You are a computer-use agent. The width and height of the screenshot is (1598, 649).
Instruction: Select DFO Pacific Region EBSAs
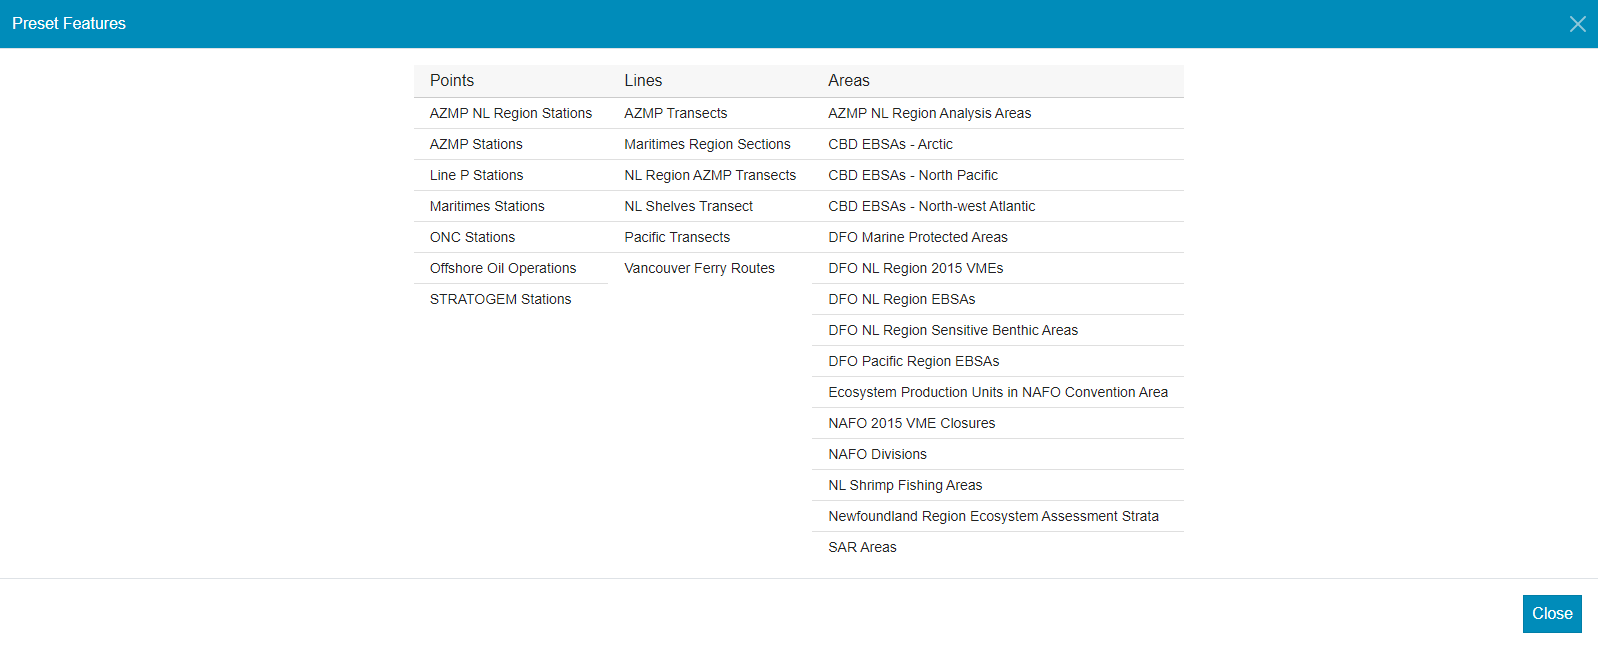pos(998,361)
